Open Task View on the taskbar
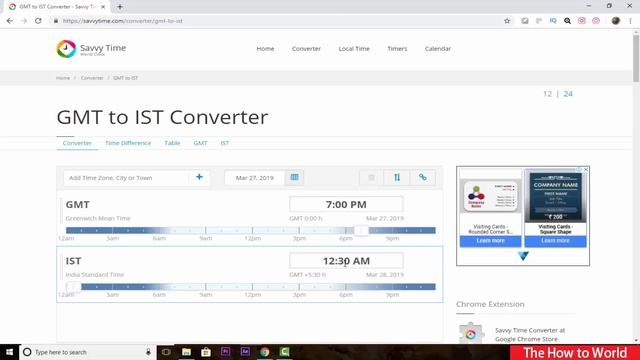640x360 pixels. click(166, 352)
